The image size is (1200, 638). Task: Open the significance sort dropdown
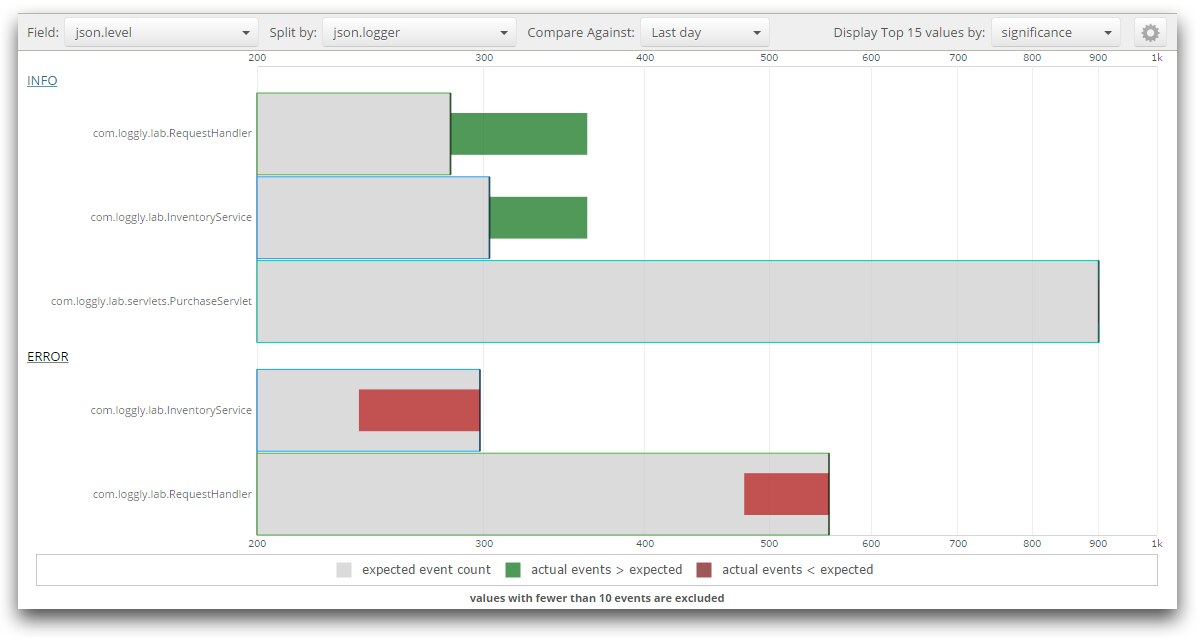[x=1055, y=33]
